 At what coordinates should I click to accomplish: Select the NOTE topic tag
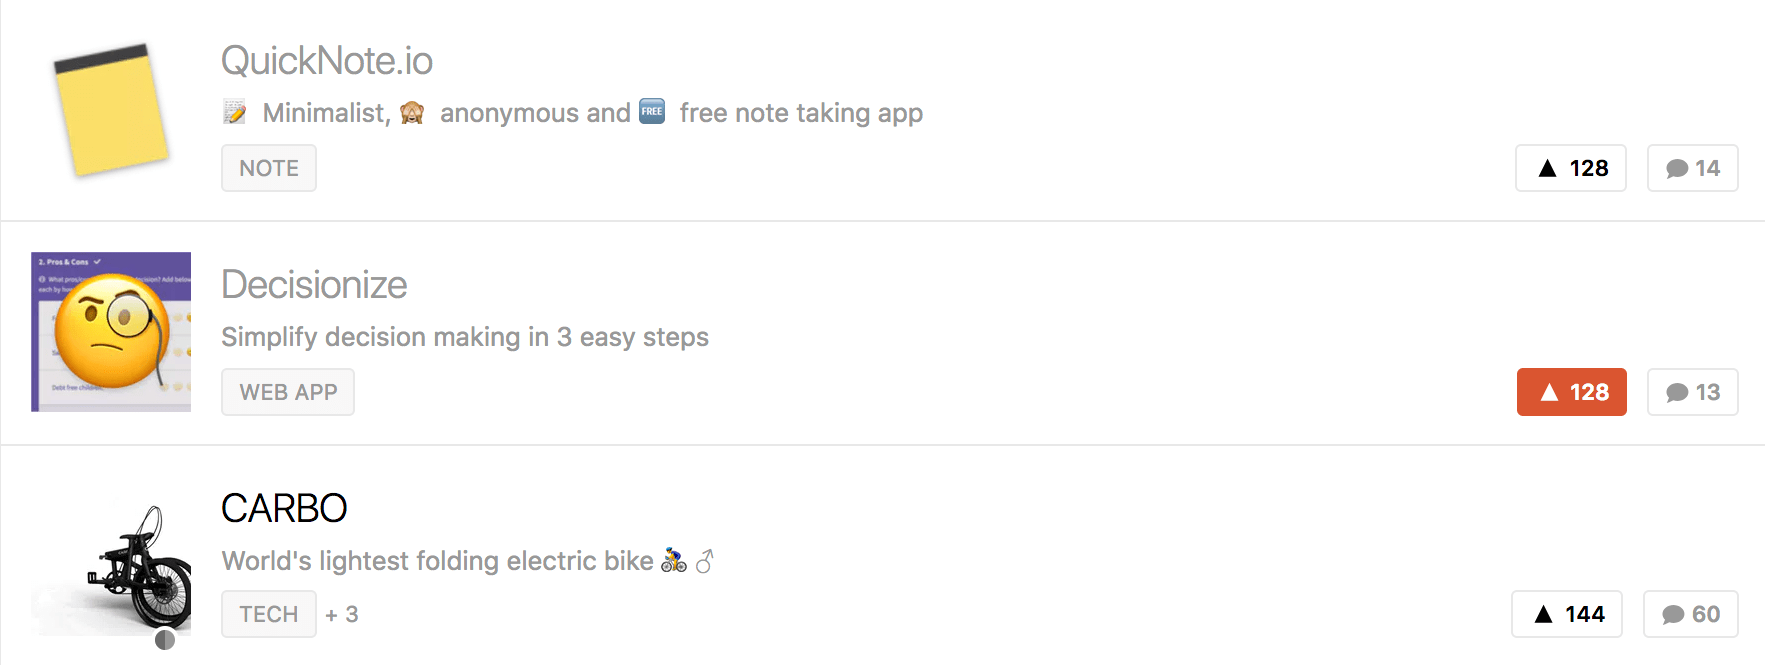point(269,168)
